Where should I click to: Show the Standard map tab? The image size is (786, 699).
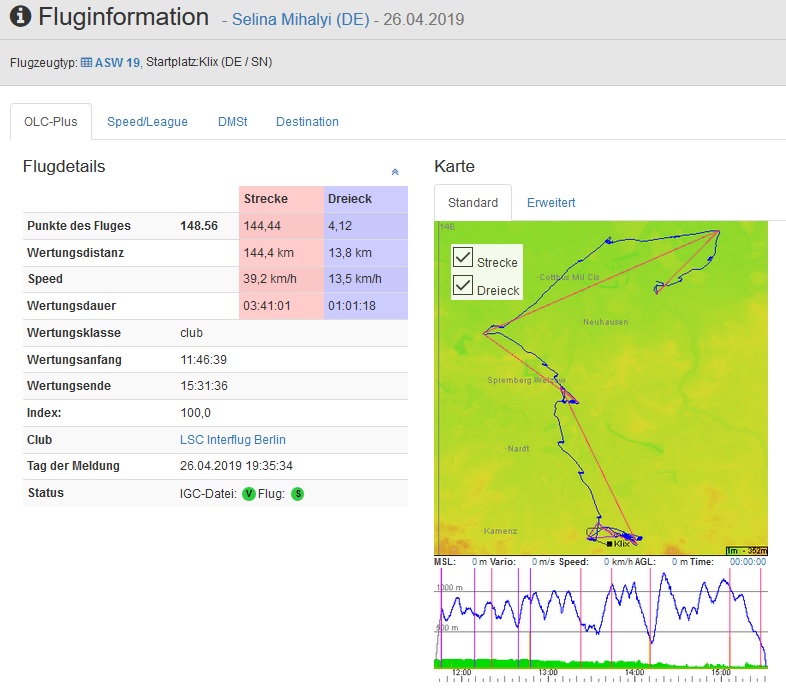472,203
